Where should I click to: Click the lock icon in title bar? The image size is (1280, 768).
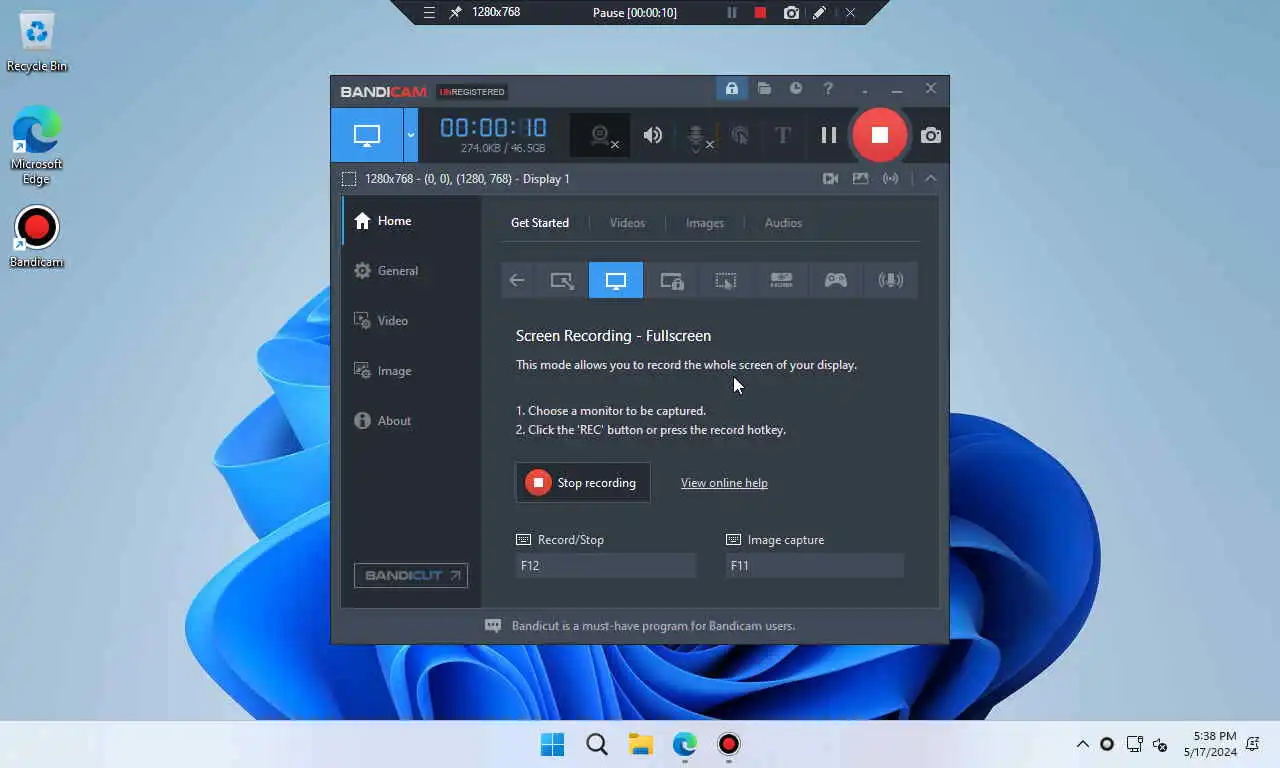click(x=732, y=89)
